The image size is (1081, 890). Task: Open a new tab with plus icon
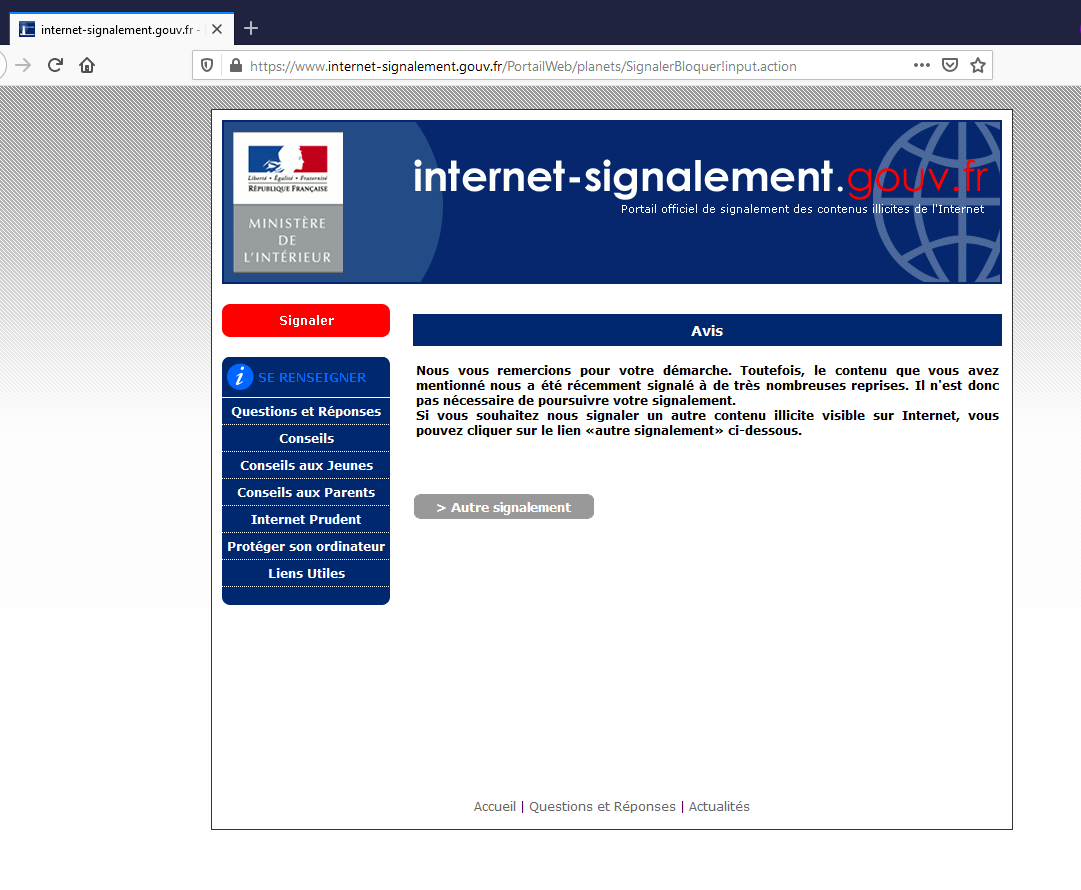[251, 28]
